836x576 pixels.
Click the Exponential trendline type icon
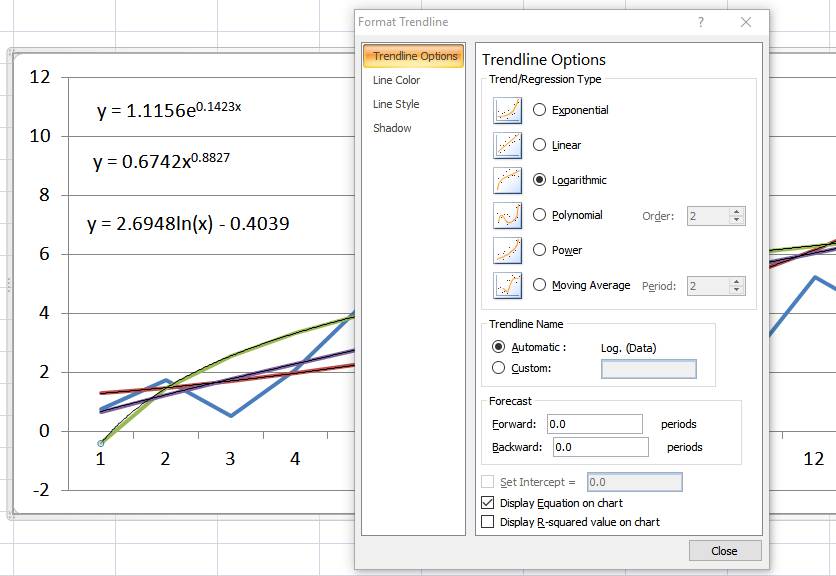tap(508, 110)
